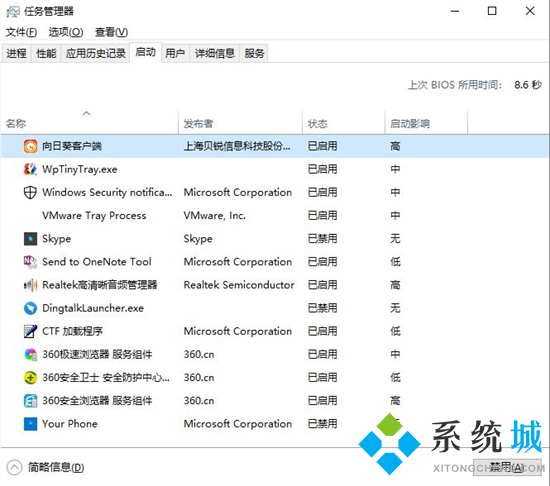Select the 向日葵客户端 row name
The image size is (550, 486).
pos(72,146)
